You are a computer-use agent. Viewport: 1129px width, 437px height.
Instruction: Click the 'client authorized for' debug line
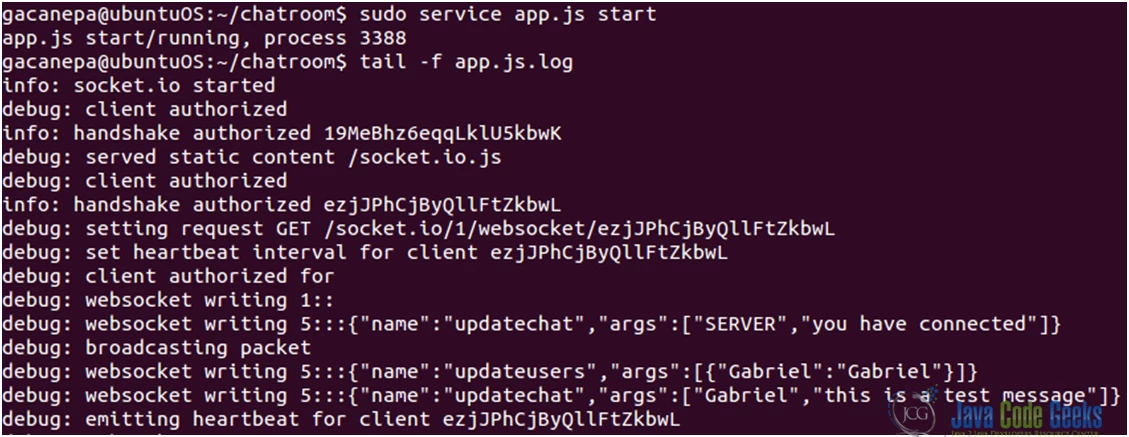click(168, 276)
